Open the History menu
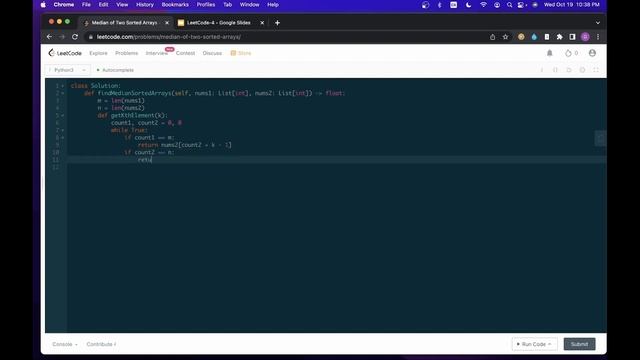 point(144,5)
